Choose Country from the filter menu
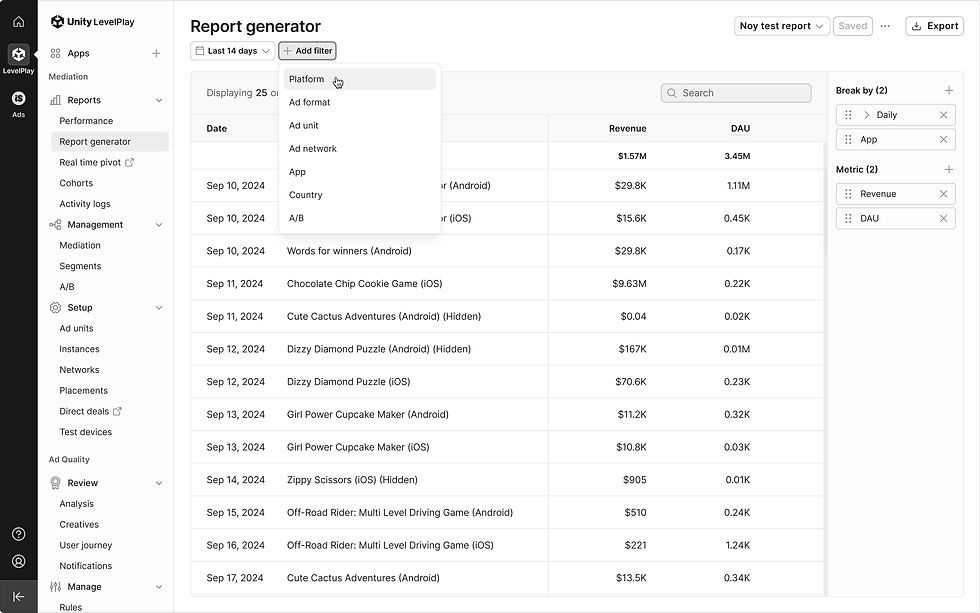The image size is (980, 613). pos(359,195)
